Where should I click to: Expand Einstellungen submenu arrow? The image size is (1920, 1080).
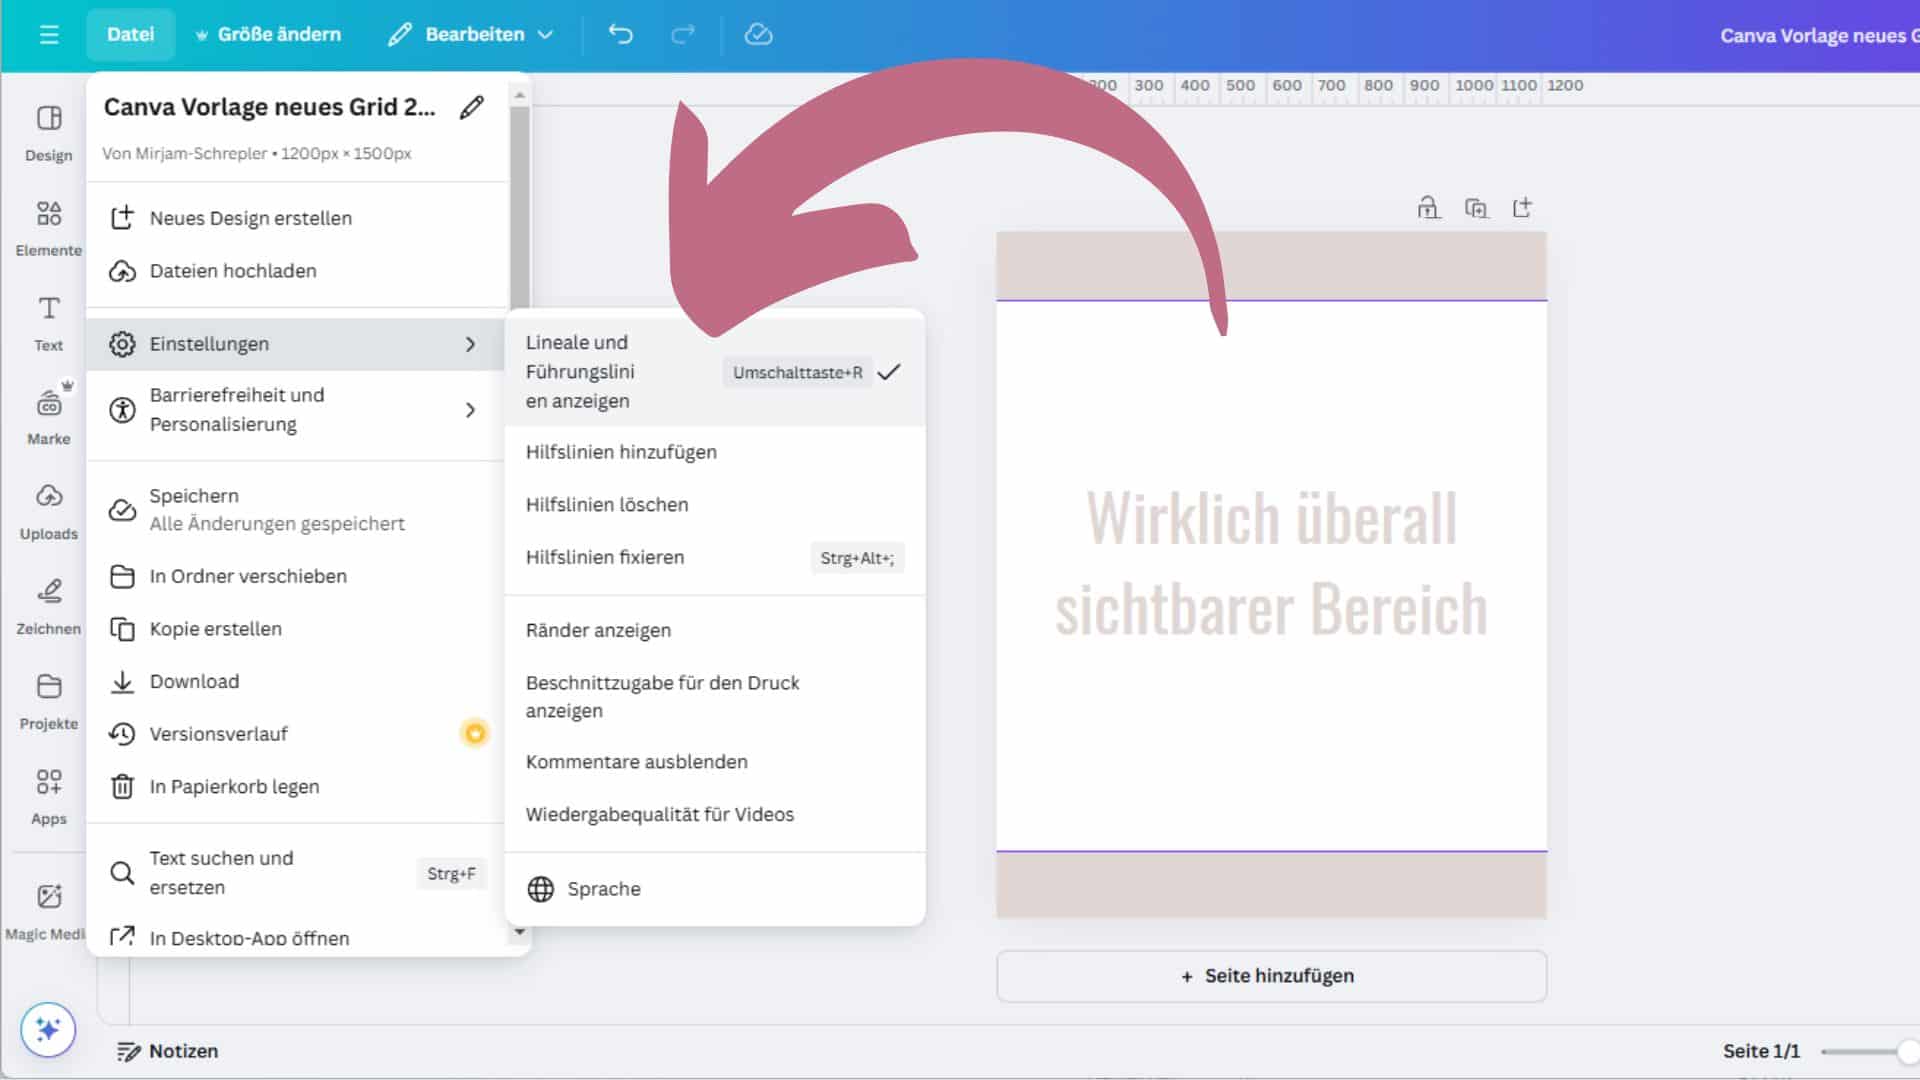pyautogui.click(x=471, y=344)
